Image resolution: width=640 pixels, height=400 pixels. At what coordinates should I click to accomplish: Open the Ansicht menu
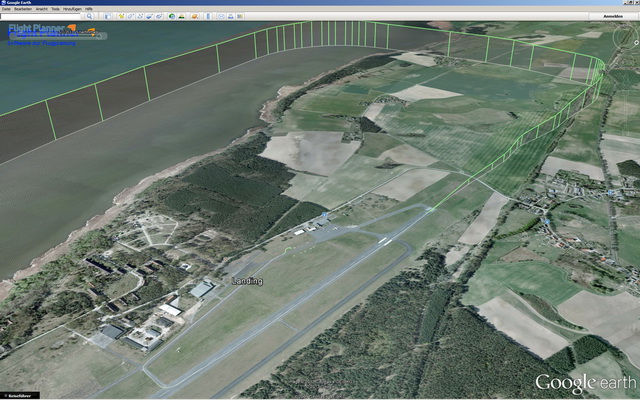[41, 9]
